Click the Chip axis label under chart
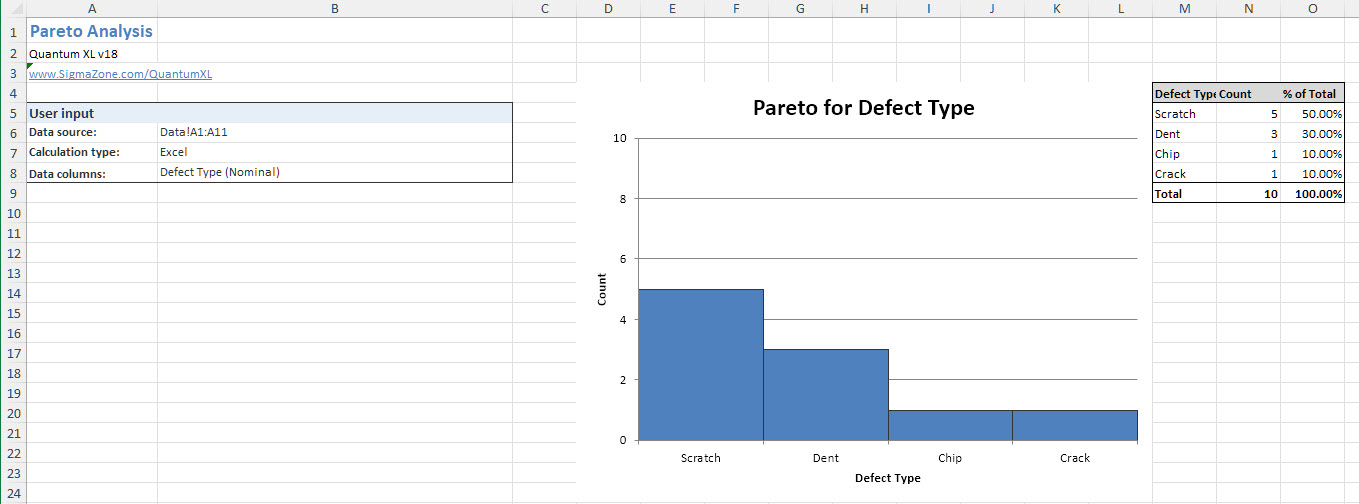 click(x=950, y=458)
